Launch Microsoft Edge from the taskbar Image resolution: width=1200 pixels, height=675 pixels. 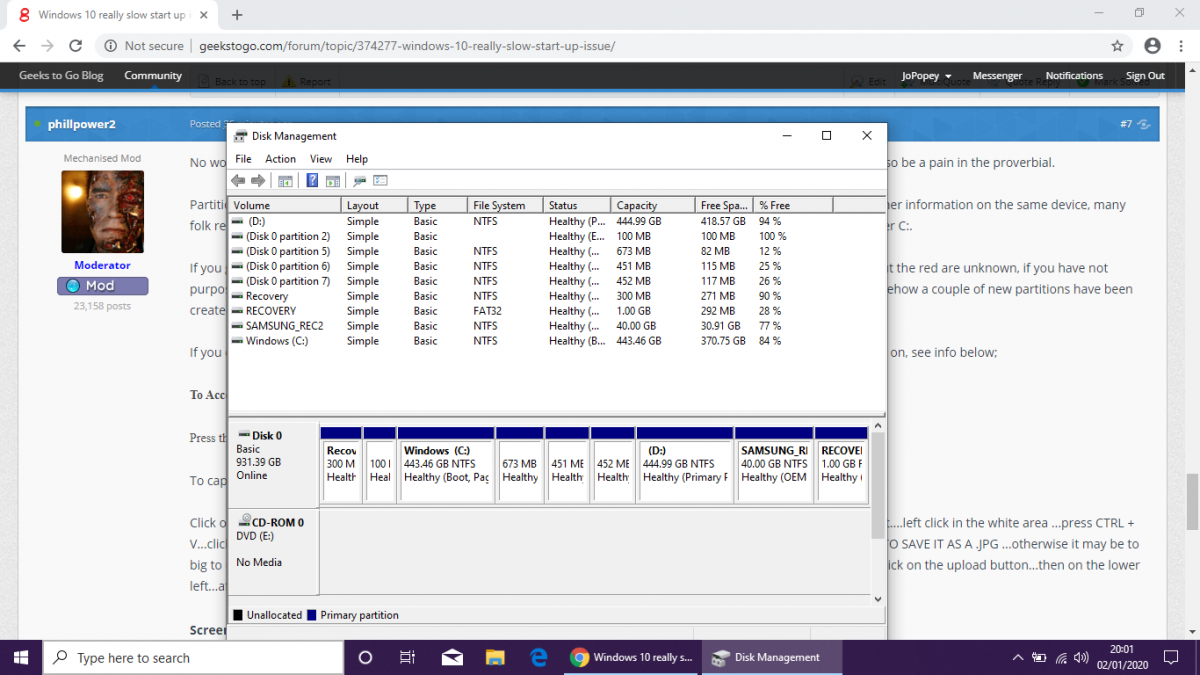click(538, 657)
